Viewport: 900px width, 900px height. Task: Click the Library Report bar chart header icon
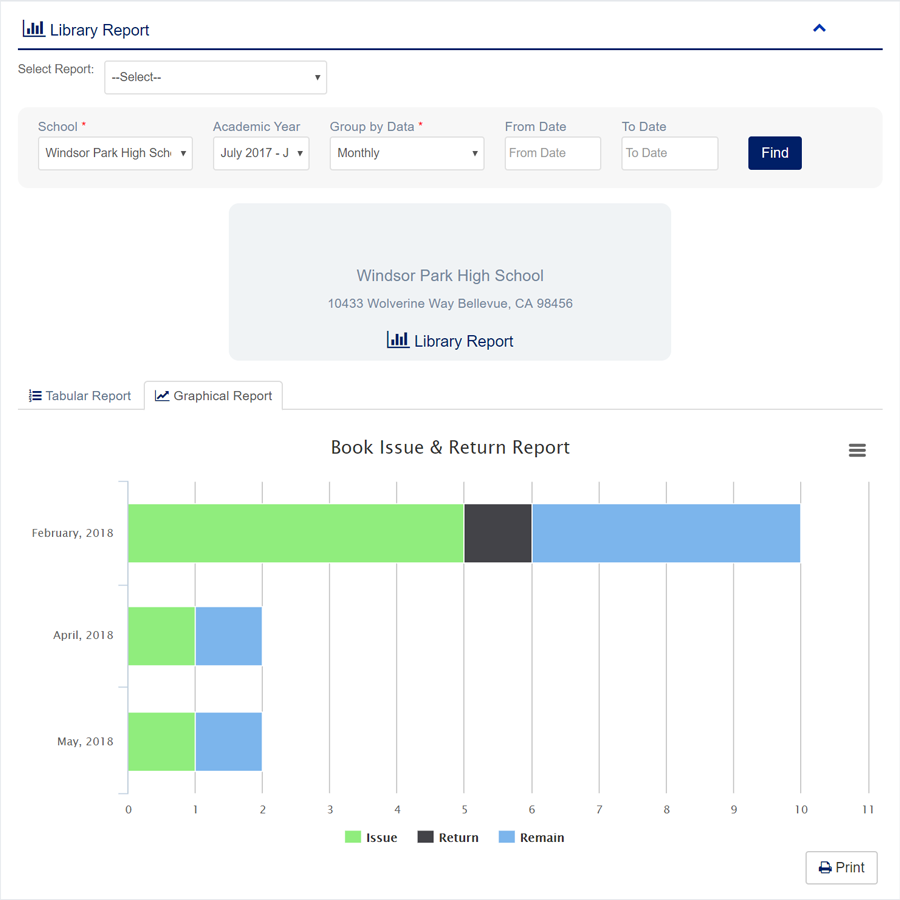point(33,29)
